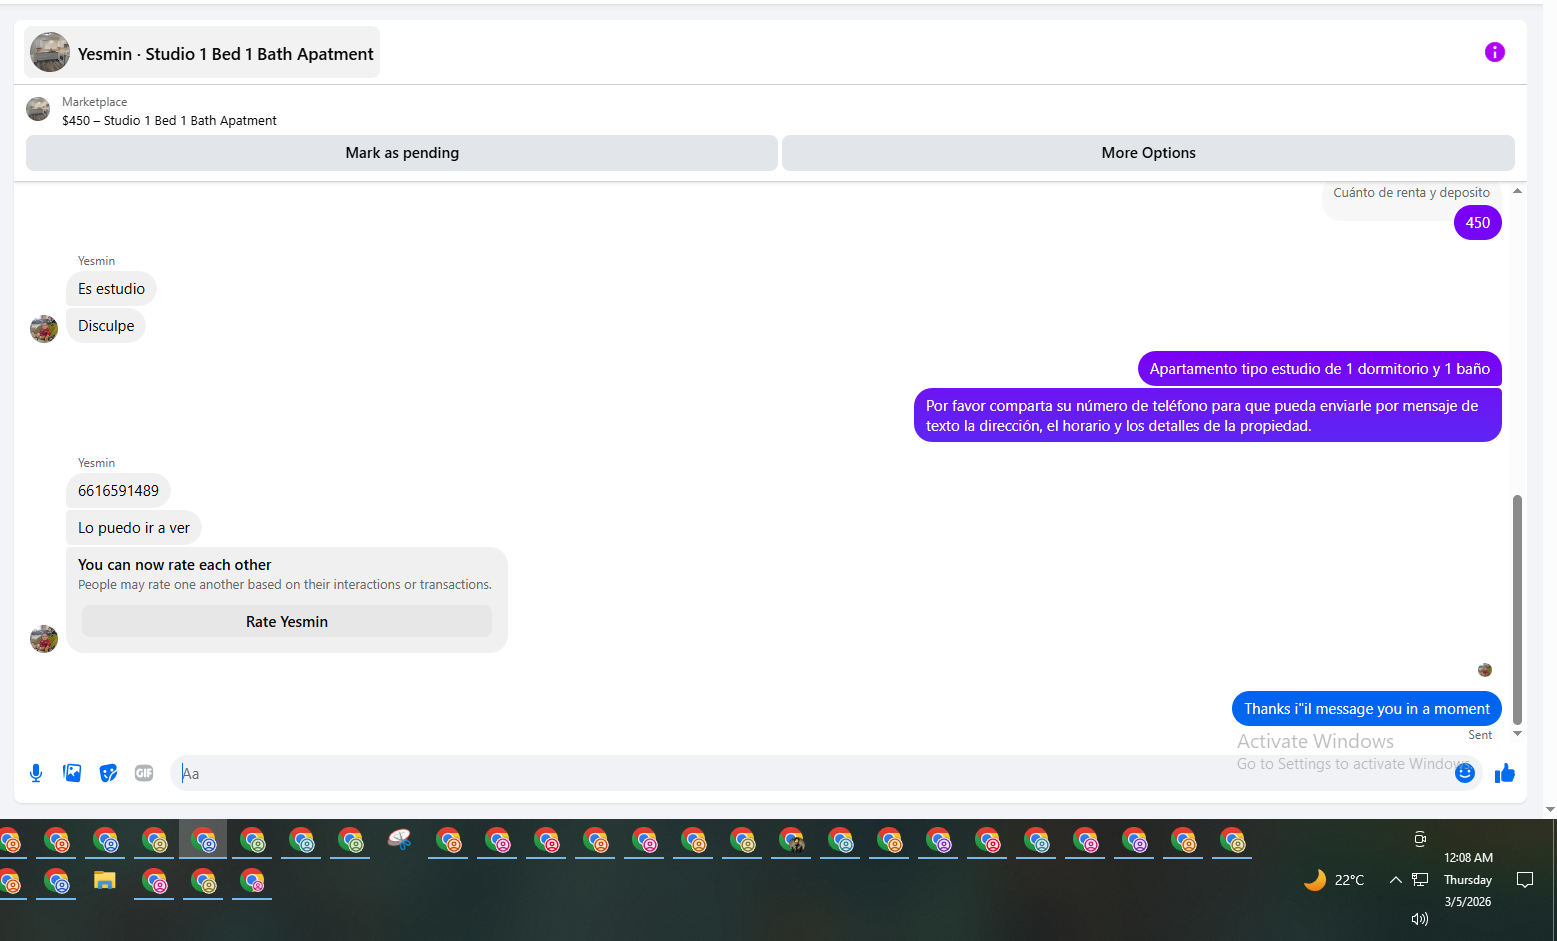Open File Explorer from the taskbar

click(x=105, y=881)
